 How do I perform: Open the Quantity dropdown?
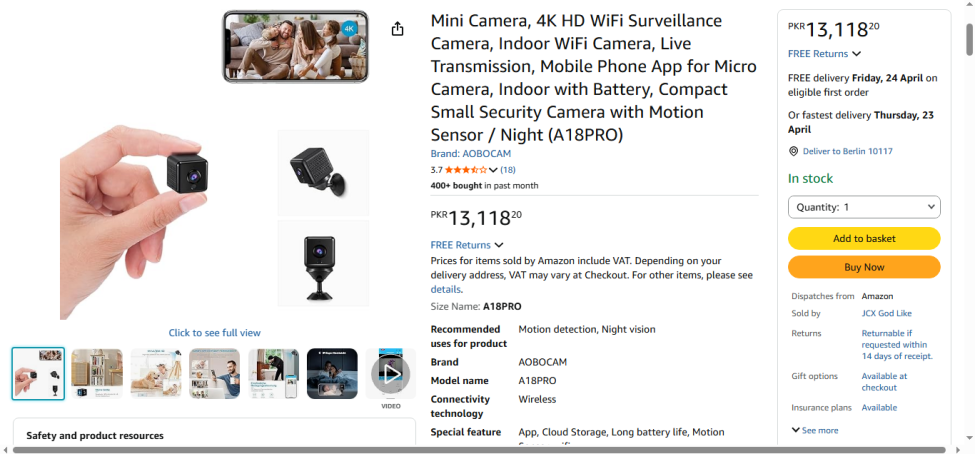[864, 207]
